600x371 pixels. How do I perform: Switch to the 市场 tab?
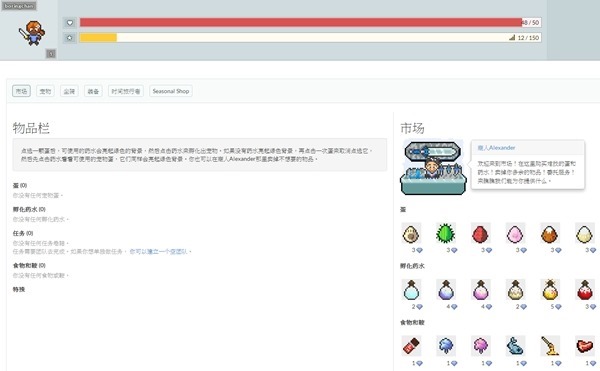pyautogui.click(x=21, y=91)
